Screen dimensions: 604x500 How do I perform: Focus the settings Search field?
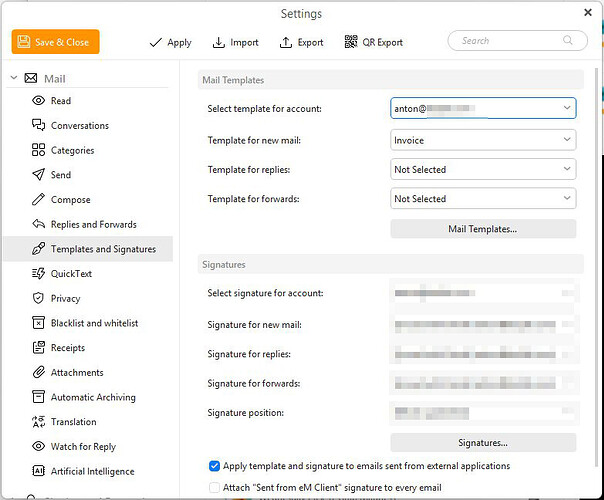(x=510, y=41)
